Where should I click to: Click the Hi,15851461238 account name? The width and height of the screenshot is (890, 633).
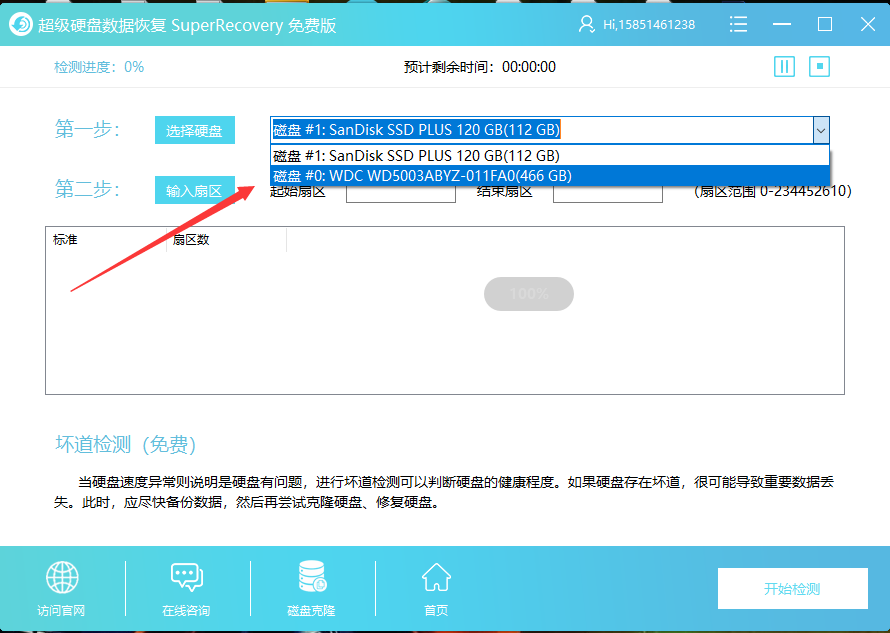[649, 24]
